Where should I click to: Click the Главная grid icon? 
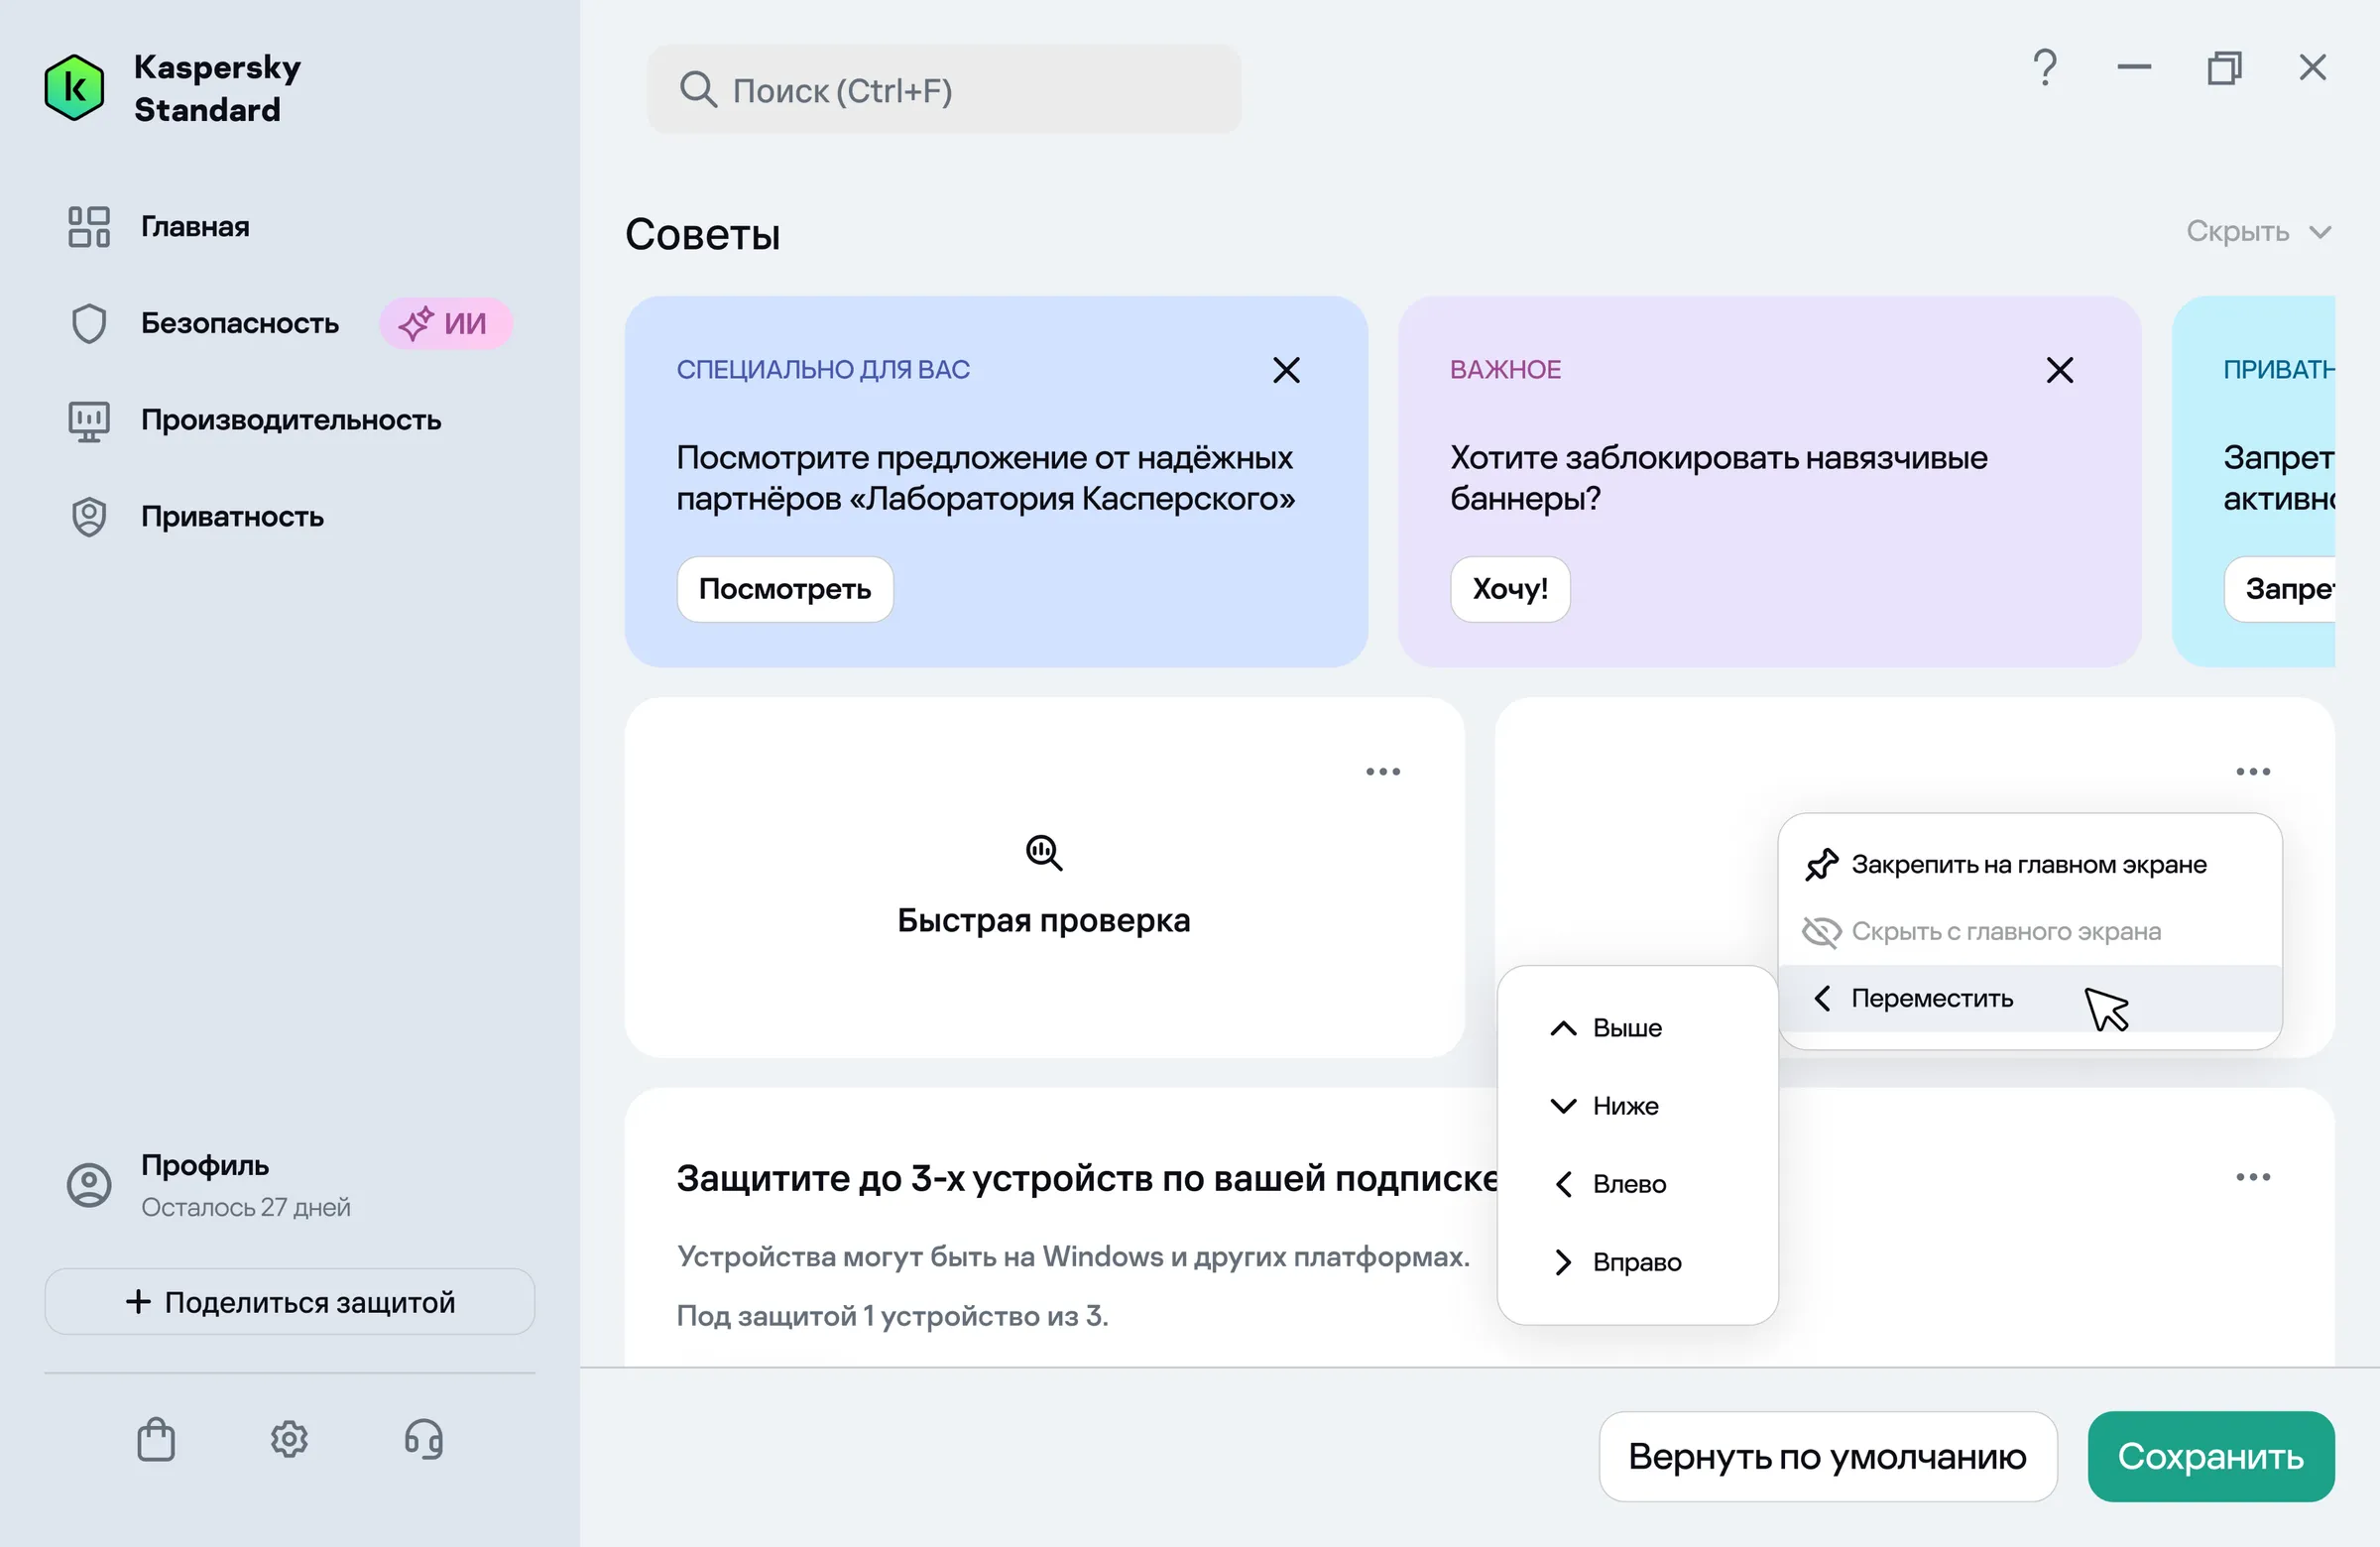89,227
